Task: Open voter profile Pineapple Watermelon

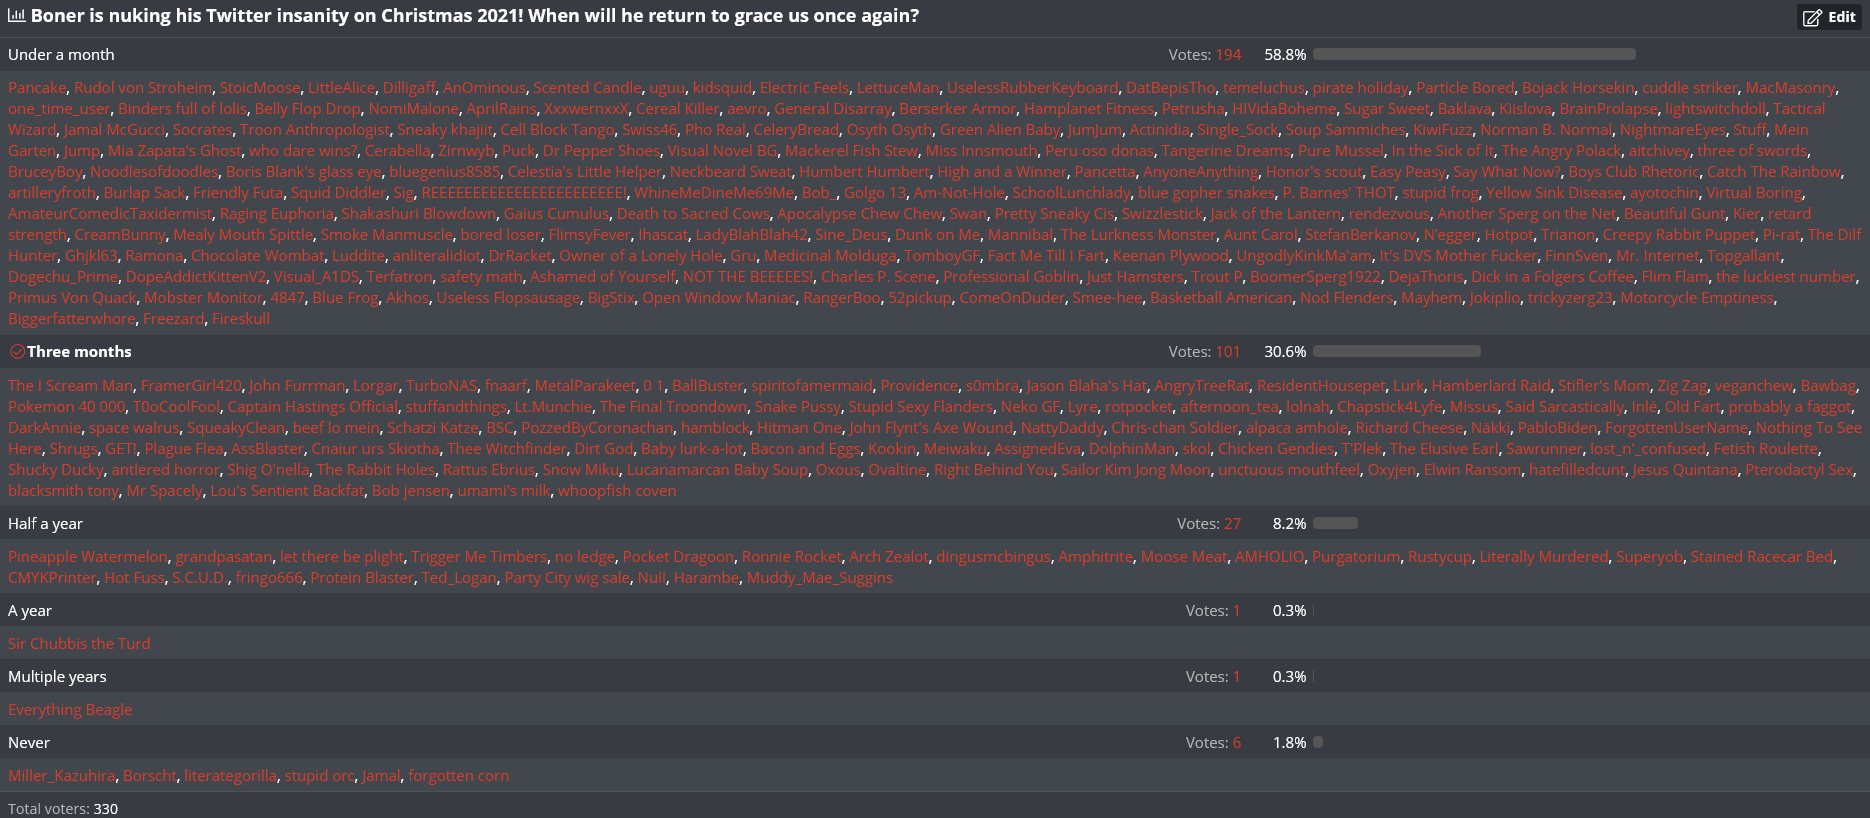Action: tap(88, 557)
